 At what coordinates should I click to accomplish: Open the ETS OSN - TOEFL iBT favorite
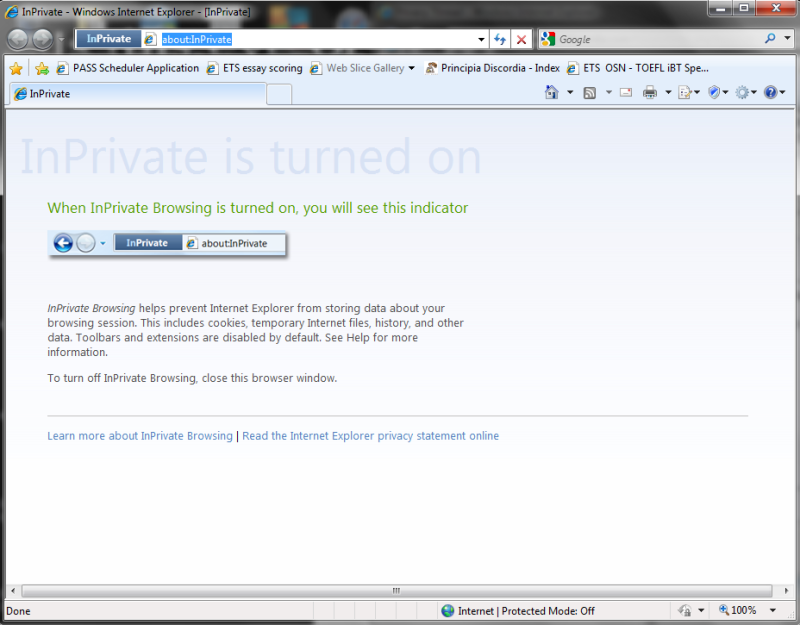[x=638, y=68]
